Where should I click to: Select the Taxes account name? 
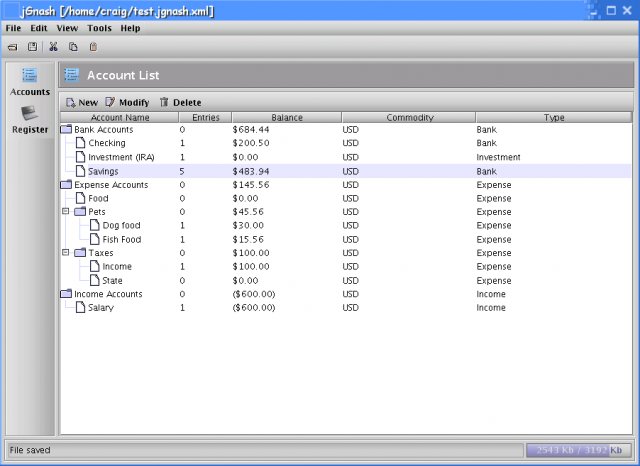pos(101,253)
